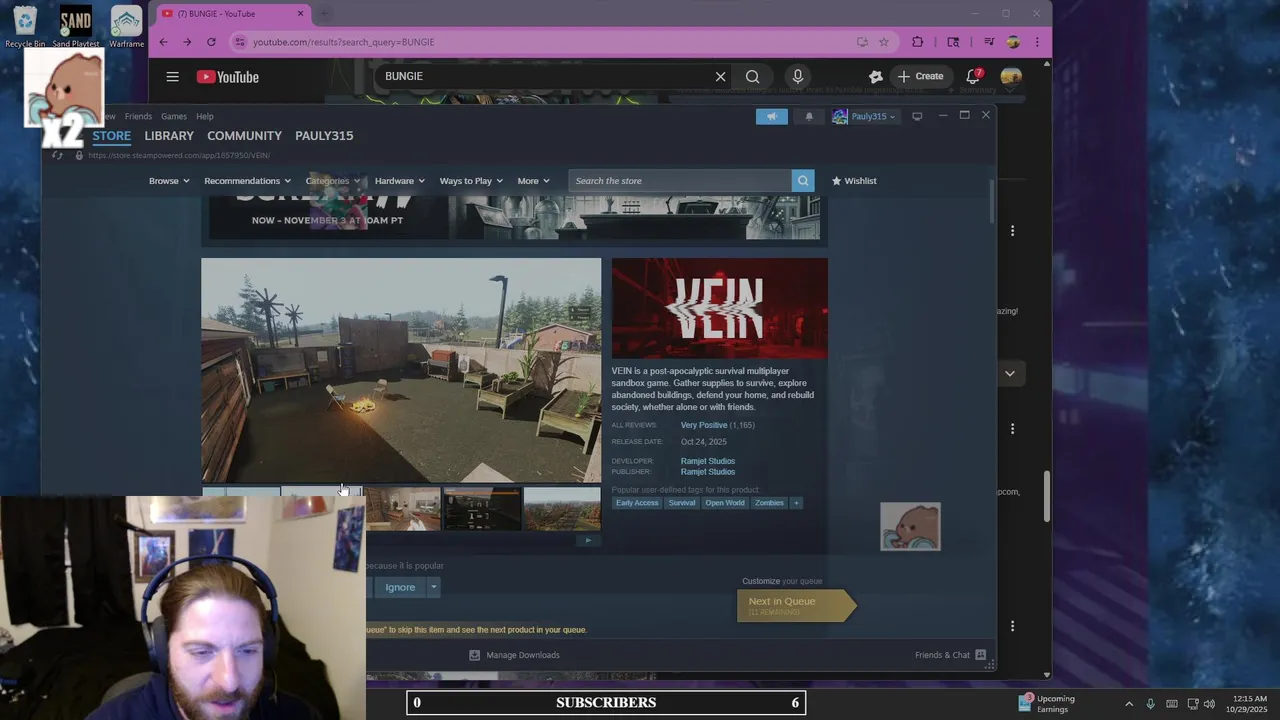Open the Customize your queue link
The height and width of the screenshot is (720, 1280).
[782, 581]
